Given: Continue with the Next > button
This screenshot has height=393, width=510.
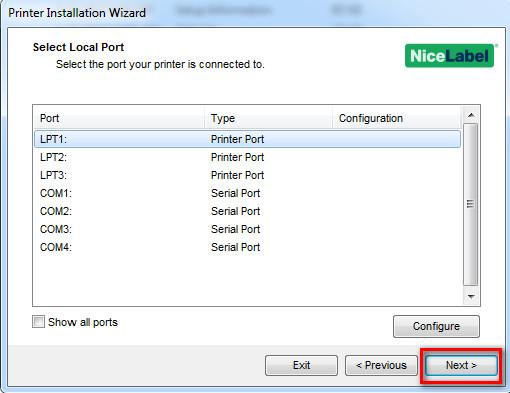Looking at the screenshot, I should click(461, 365).
